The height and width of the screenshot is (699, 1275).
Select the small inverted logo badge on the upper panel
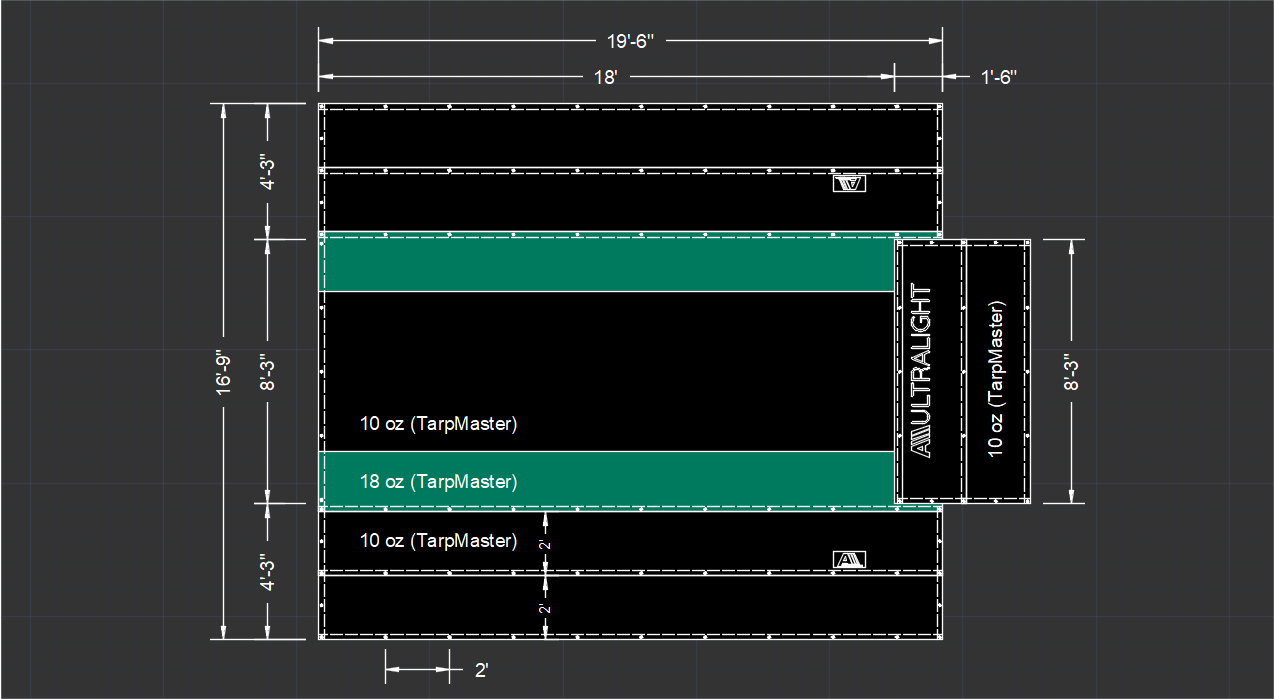tap(849, 183)
